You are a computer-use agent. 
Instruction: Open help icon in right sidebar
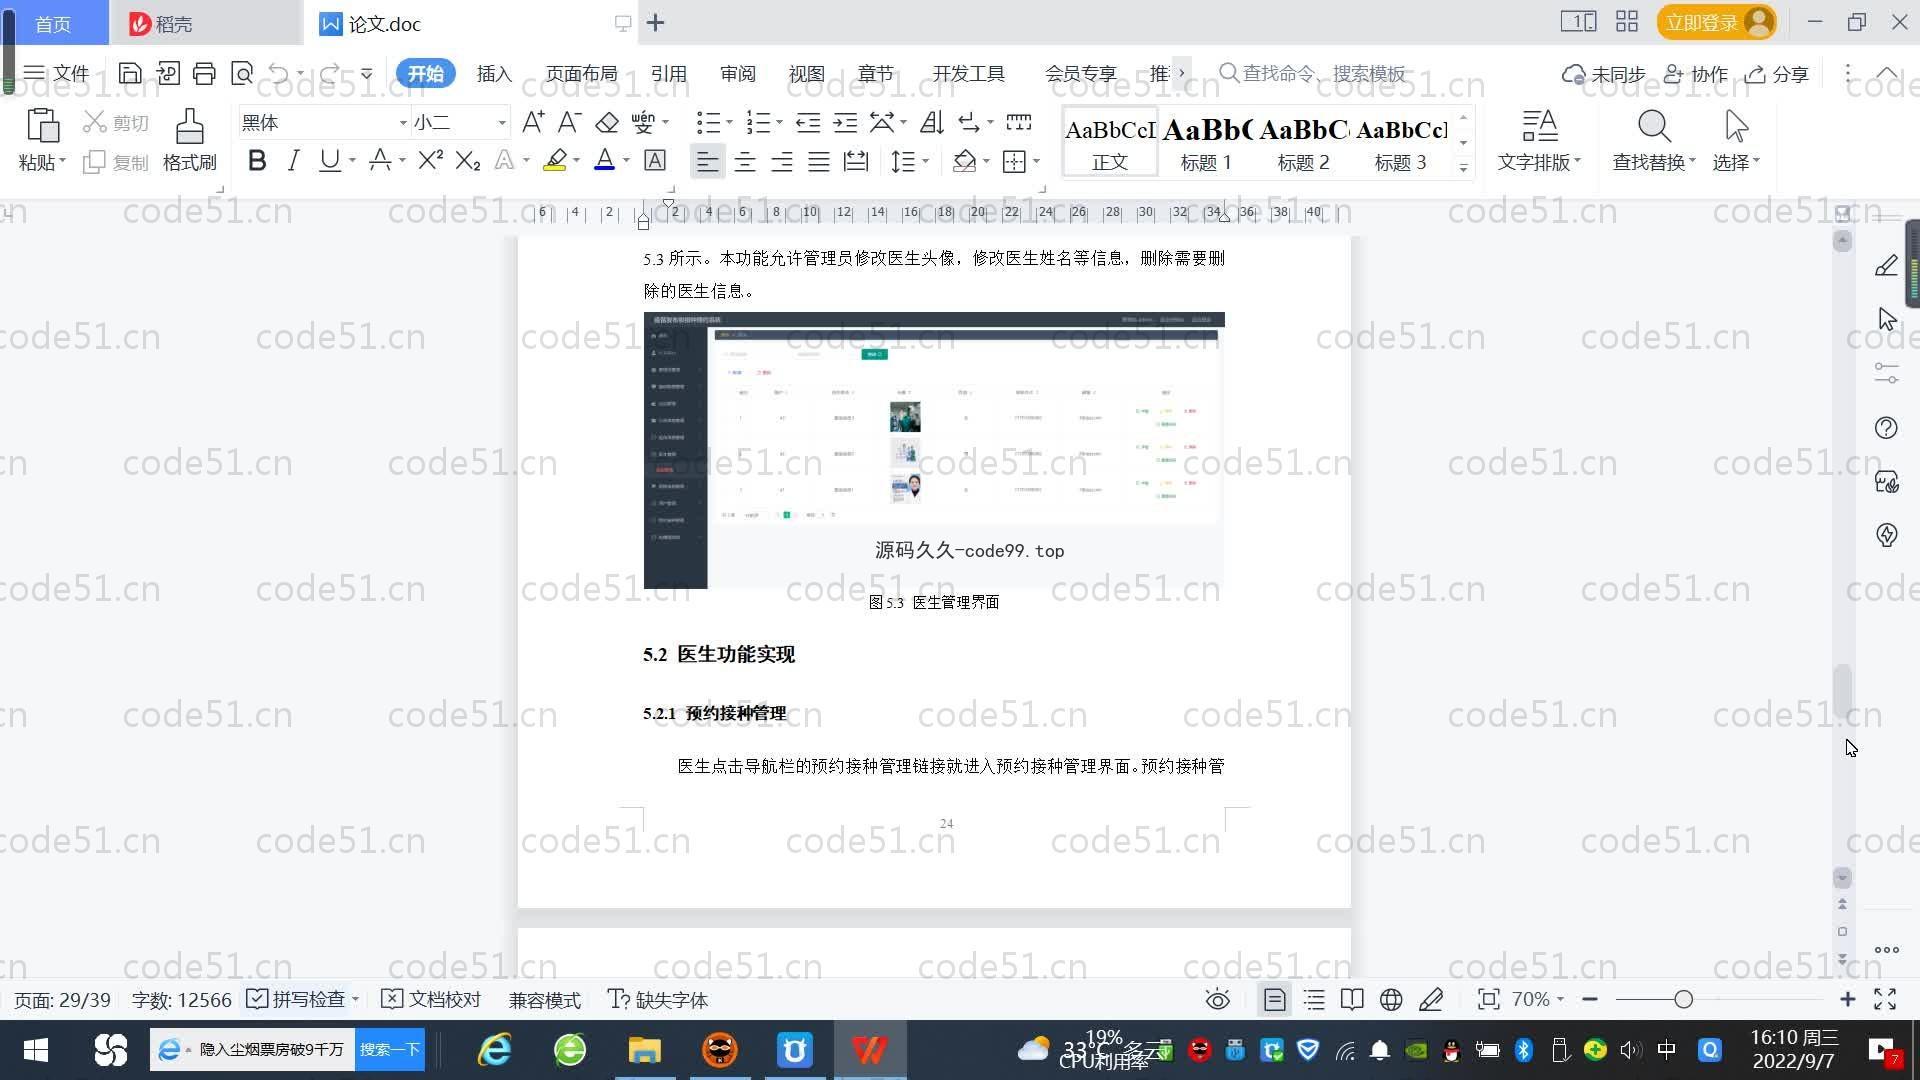pos(1886,428)
